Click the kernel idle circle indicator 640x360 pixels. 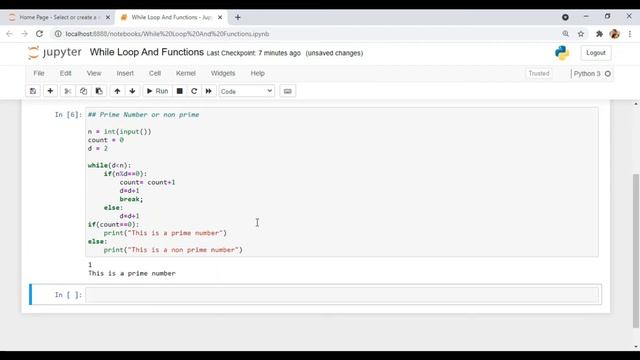[x=608, y=74]
